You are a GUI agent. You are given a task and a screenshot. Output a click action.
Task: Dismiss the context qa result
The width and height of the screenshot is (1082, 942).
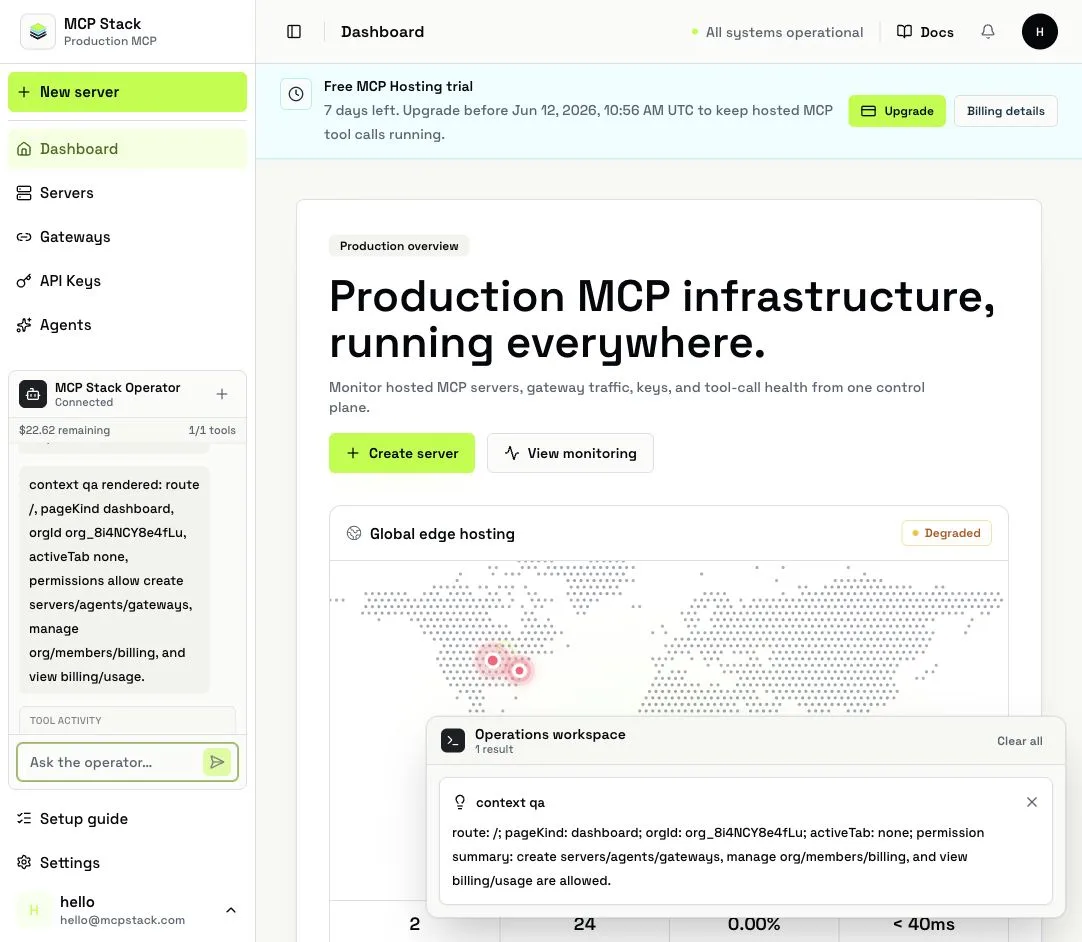coord(1032,802)
